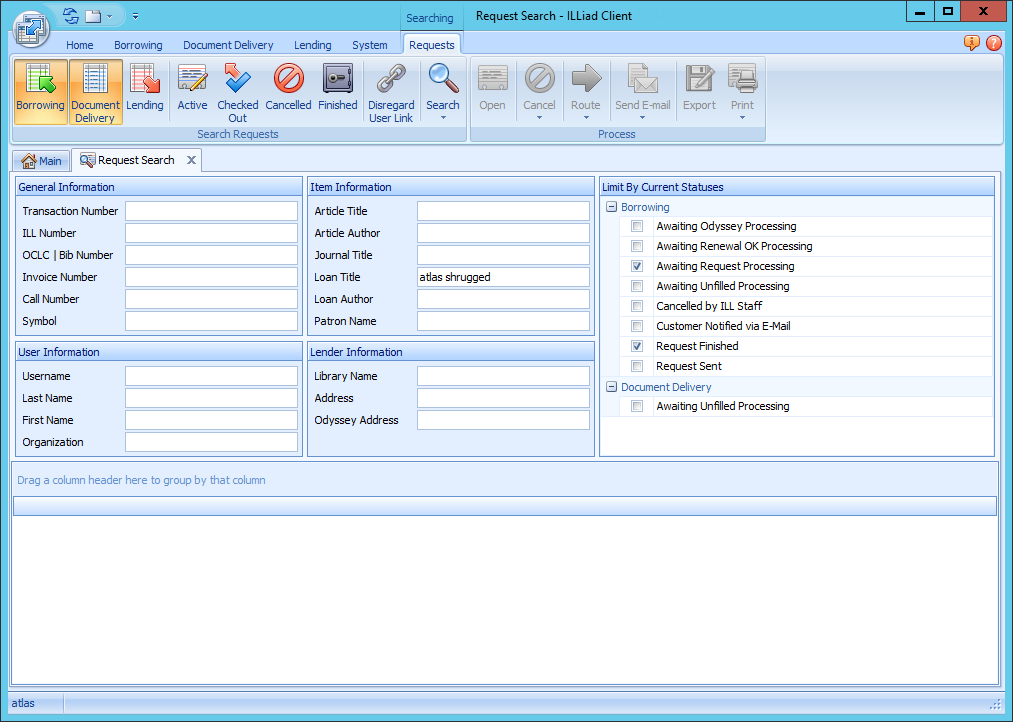
Task: Click the Loan Title input field
Action: point(503,277)
